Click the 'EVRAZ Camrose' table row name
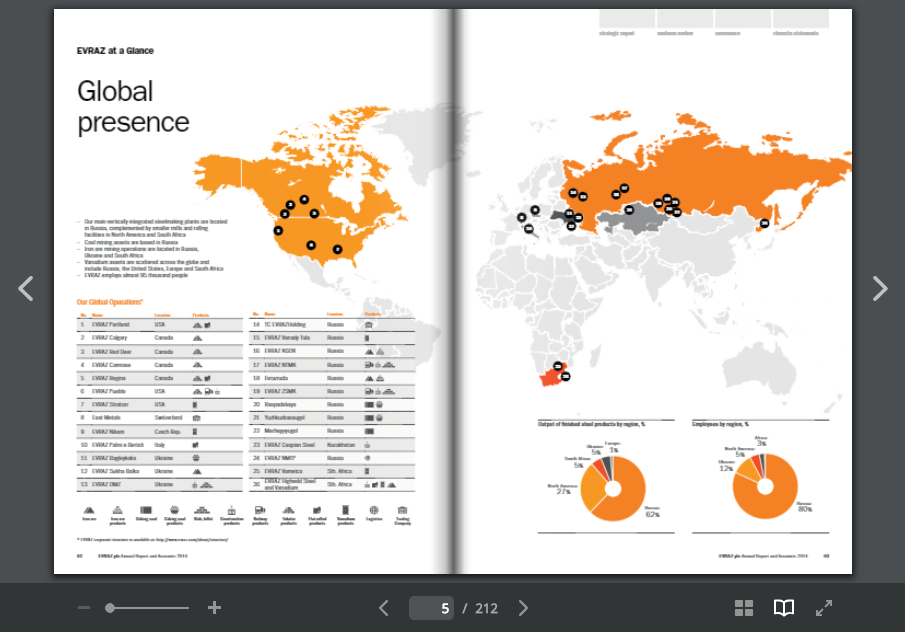Screen dimensions: 905x632 (111, 365)
